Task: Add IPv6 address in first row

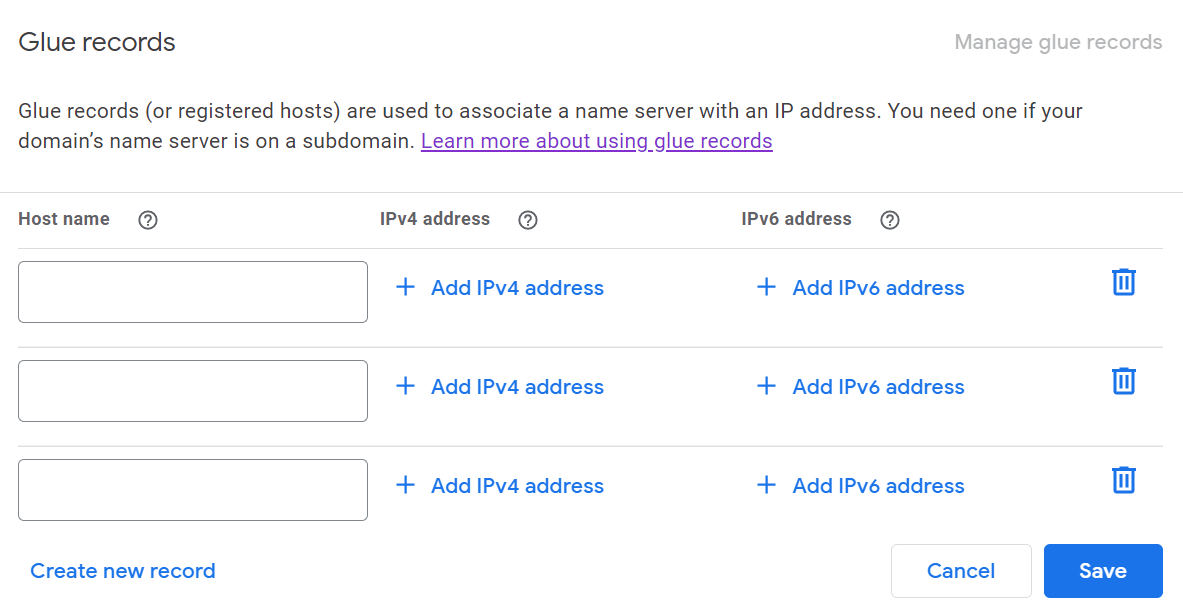Action: pyautogui.click(x=878, y=288)
